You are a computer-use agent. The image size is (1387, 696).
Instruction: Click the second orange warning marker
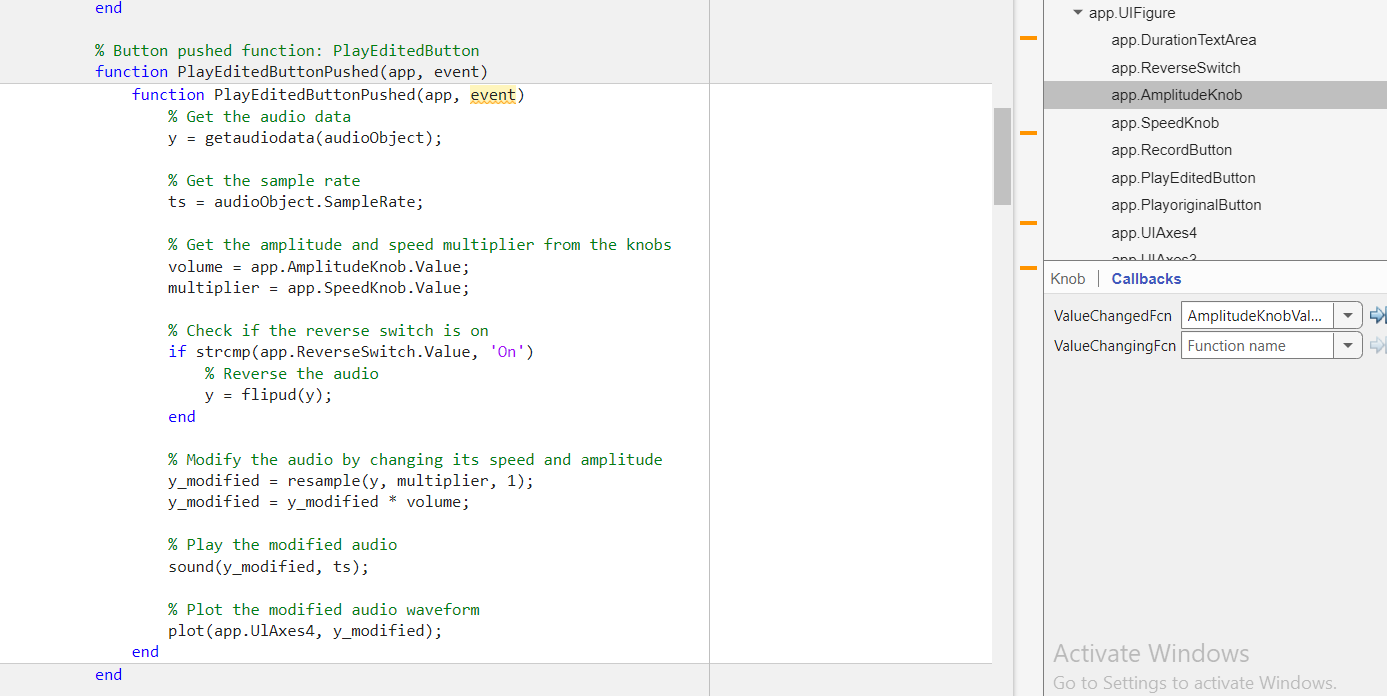click(x=1027, y=131)
